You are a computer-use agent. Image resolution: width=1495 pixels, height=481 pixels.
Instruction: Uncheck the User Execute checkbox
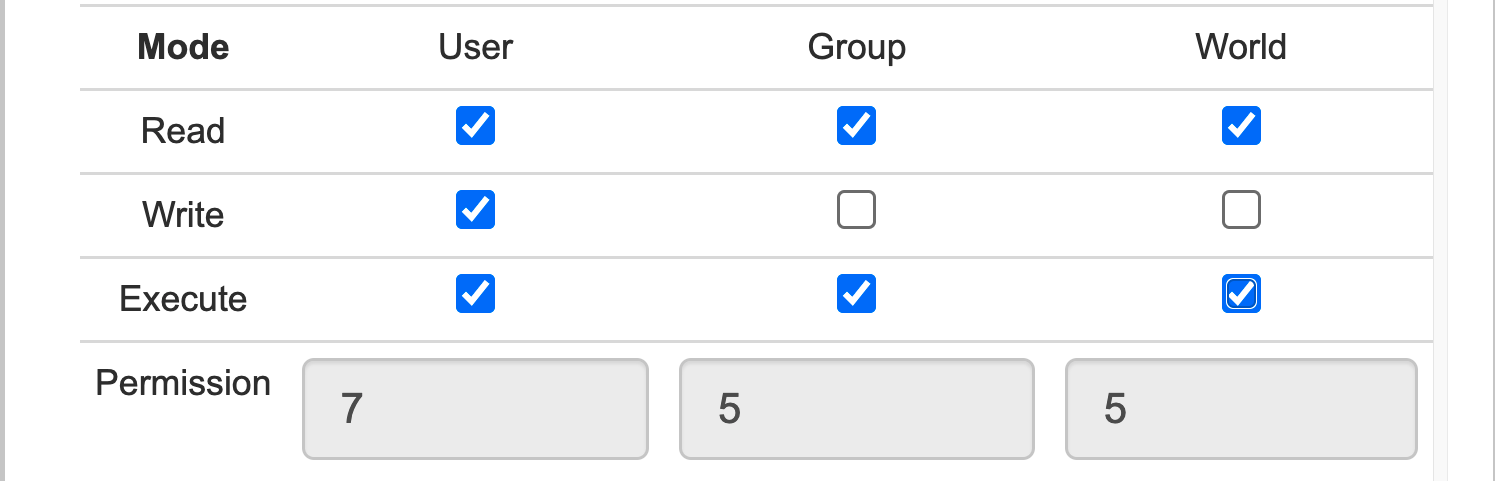tap(475, 294)
